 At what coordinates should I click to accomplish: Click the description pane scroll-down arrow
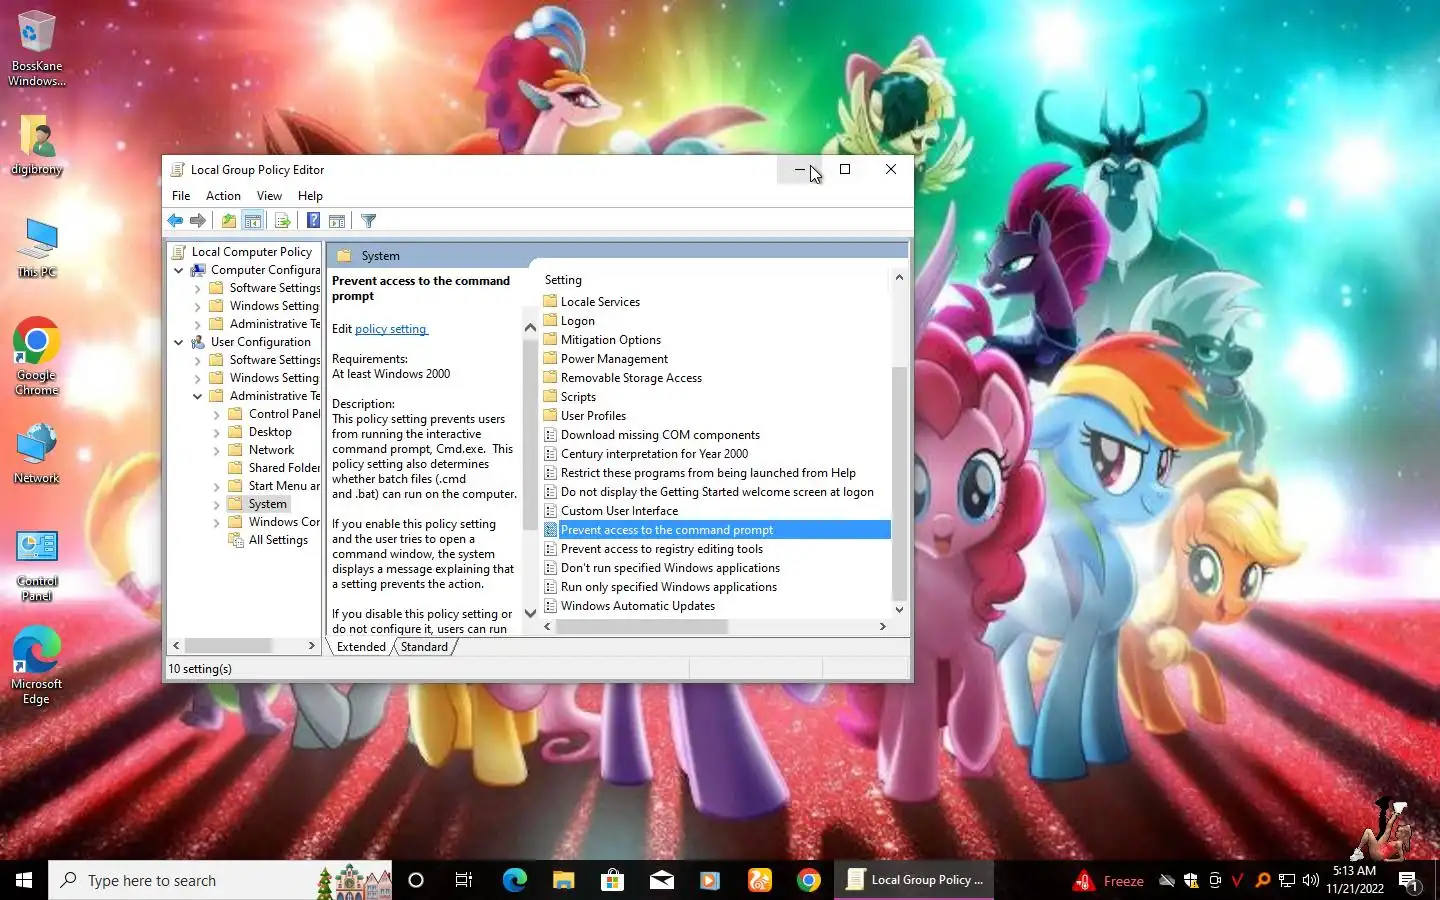click(x=530, y=613)
